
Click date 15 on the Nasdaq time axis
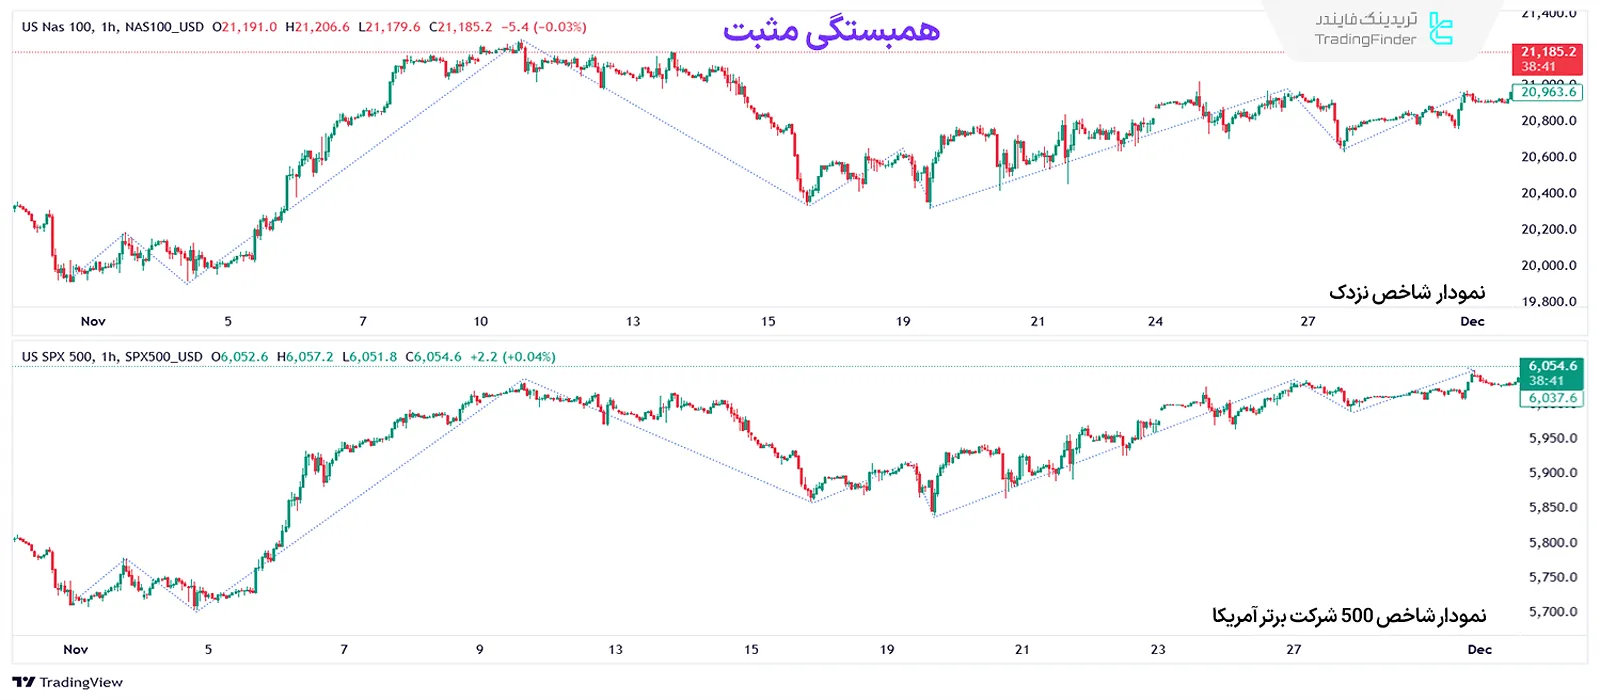(x=768, y=321)
